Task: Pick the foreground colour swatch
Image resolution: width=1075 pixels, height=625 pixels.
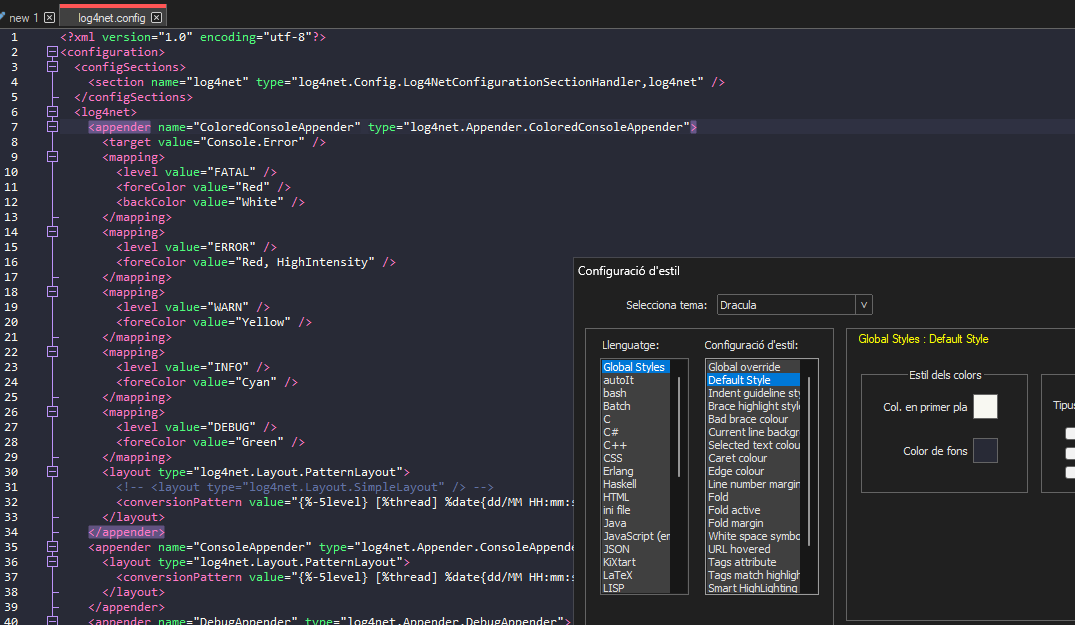Action: [x=985, y=406]
